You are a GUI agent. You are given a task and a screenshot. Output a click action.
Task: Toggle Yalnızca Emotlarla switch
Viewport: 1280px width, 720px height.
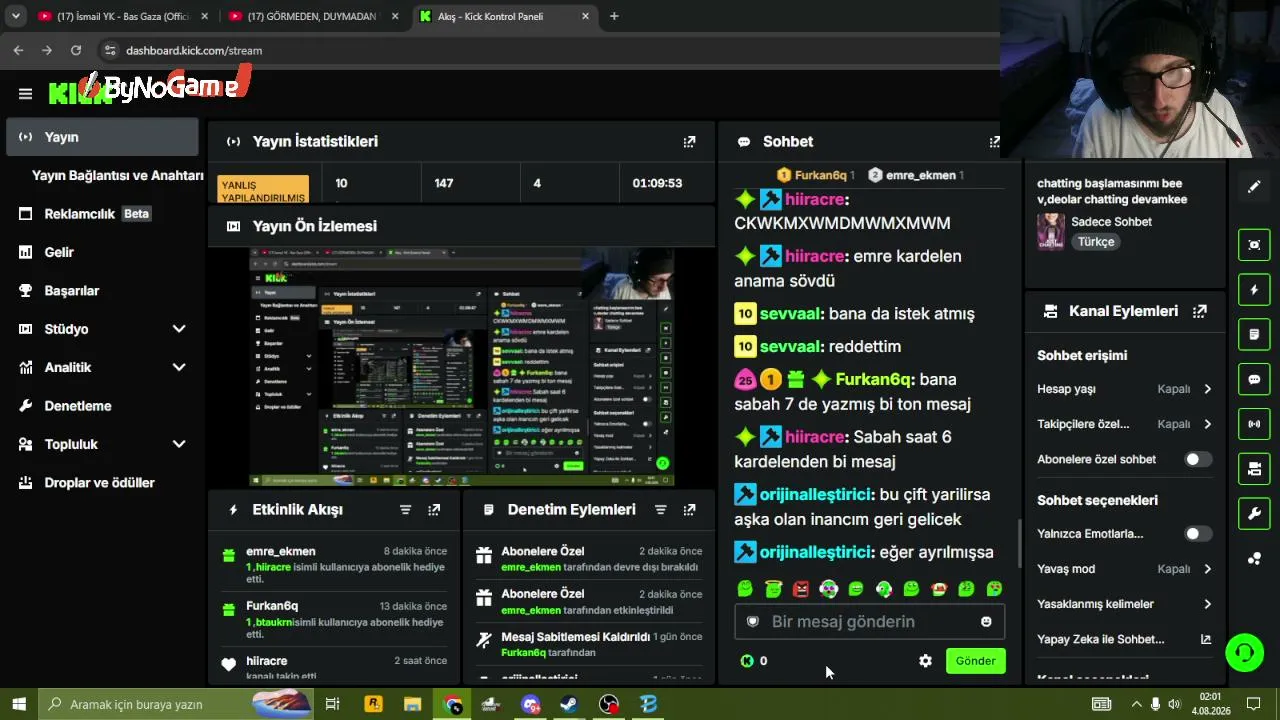point(1198,534)
